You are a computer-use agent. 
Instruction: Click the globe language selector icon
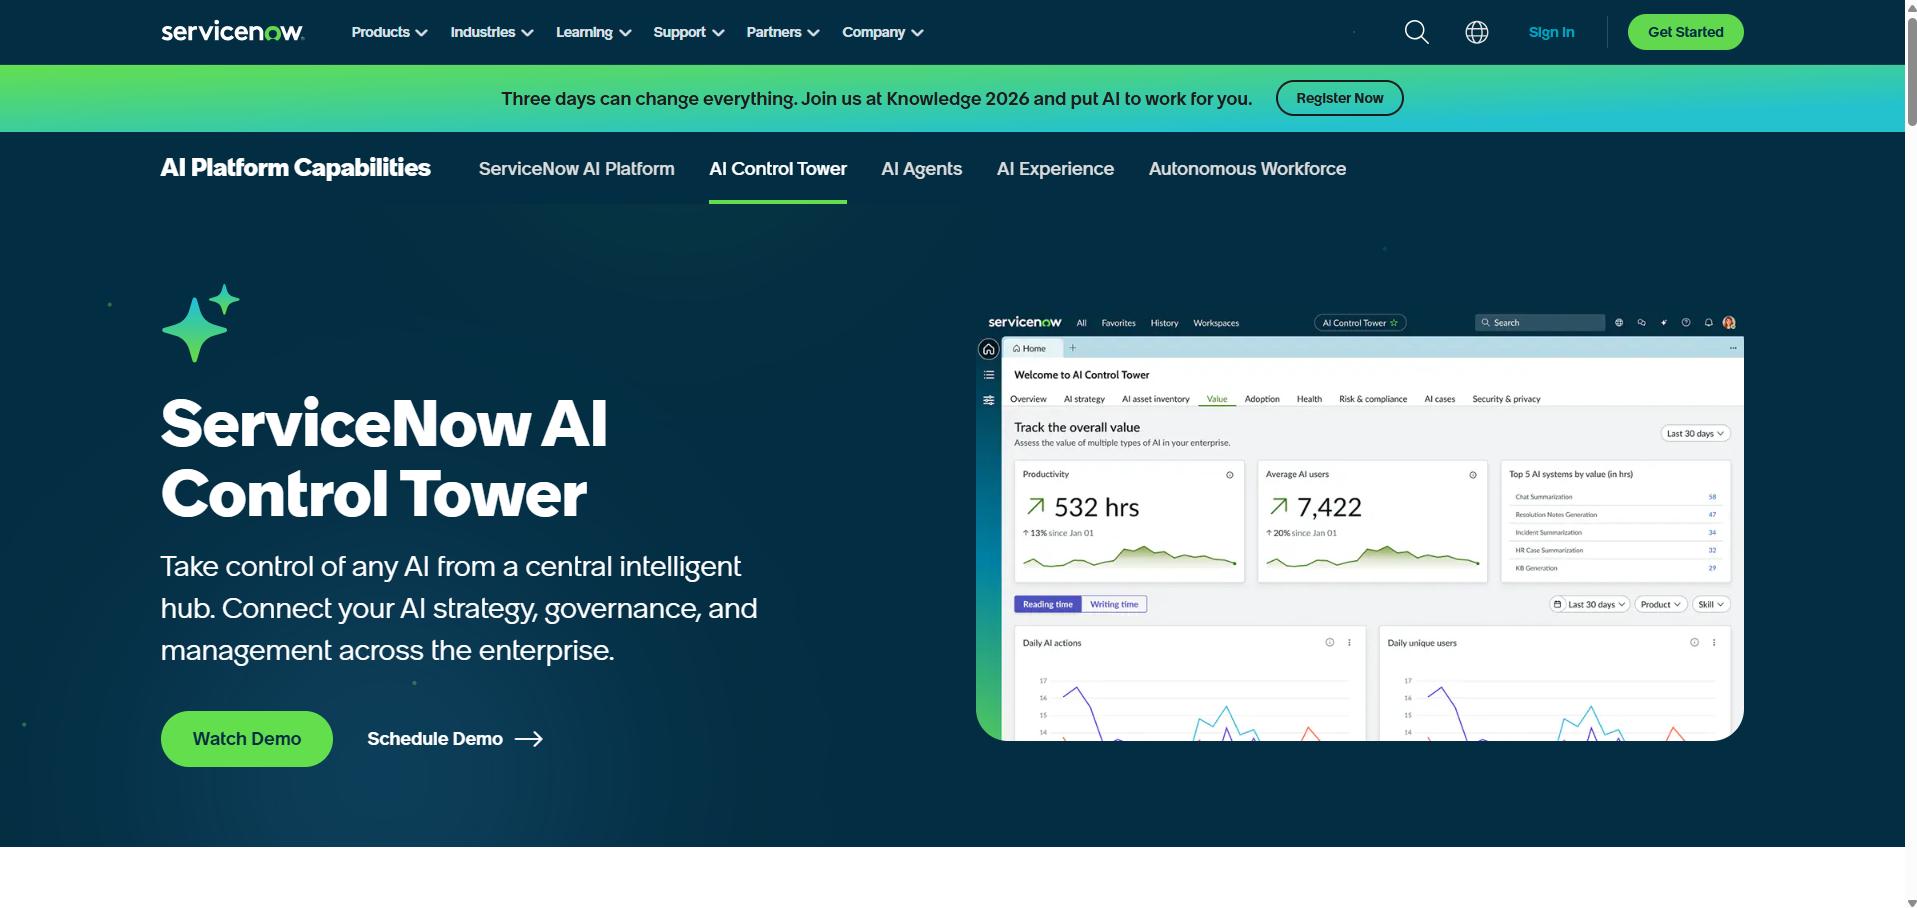(x=1476, y=31)
